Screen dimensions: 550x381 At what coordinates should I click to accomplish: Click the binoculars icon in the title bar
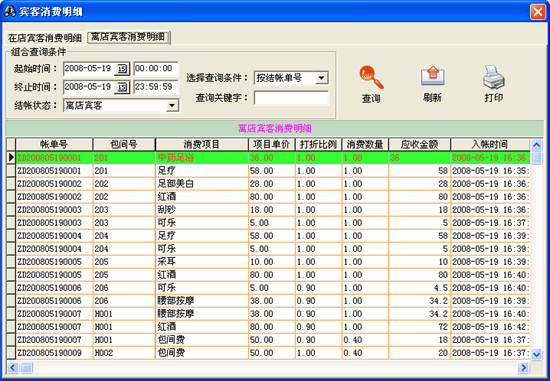click(x=10, y=12)
